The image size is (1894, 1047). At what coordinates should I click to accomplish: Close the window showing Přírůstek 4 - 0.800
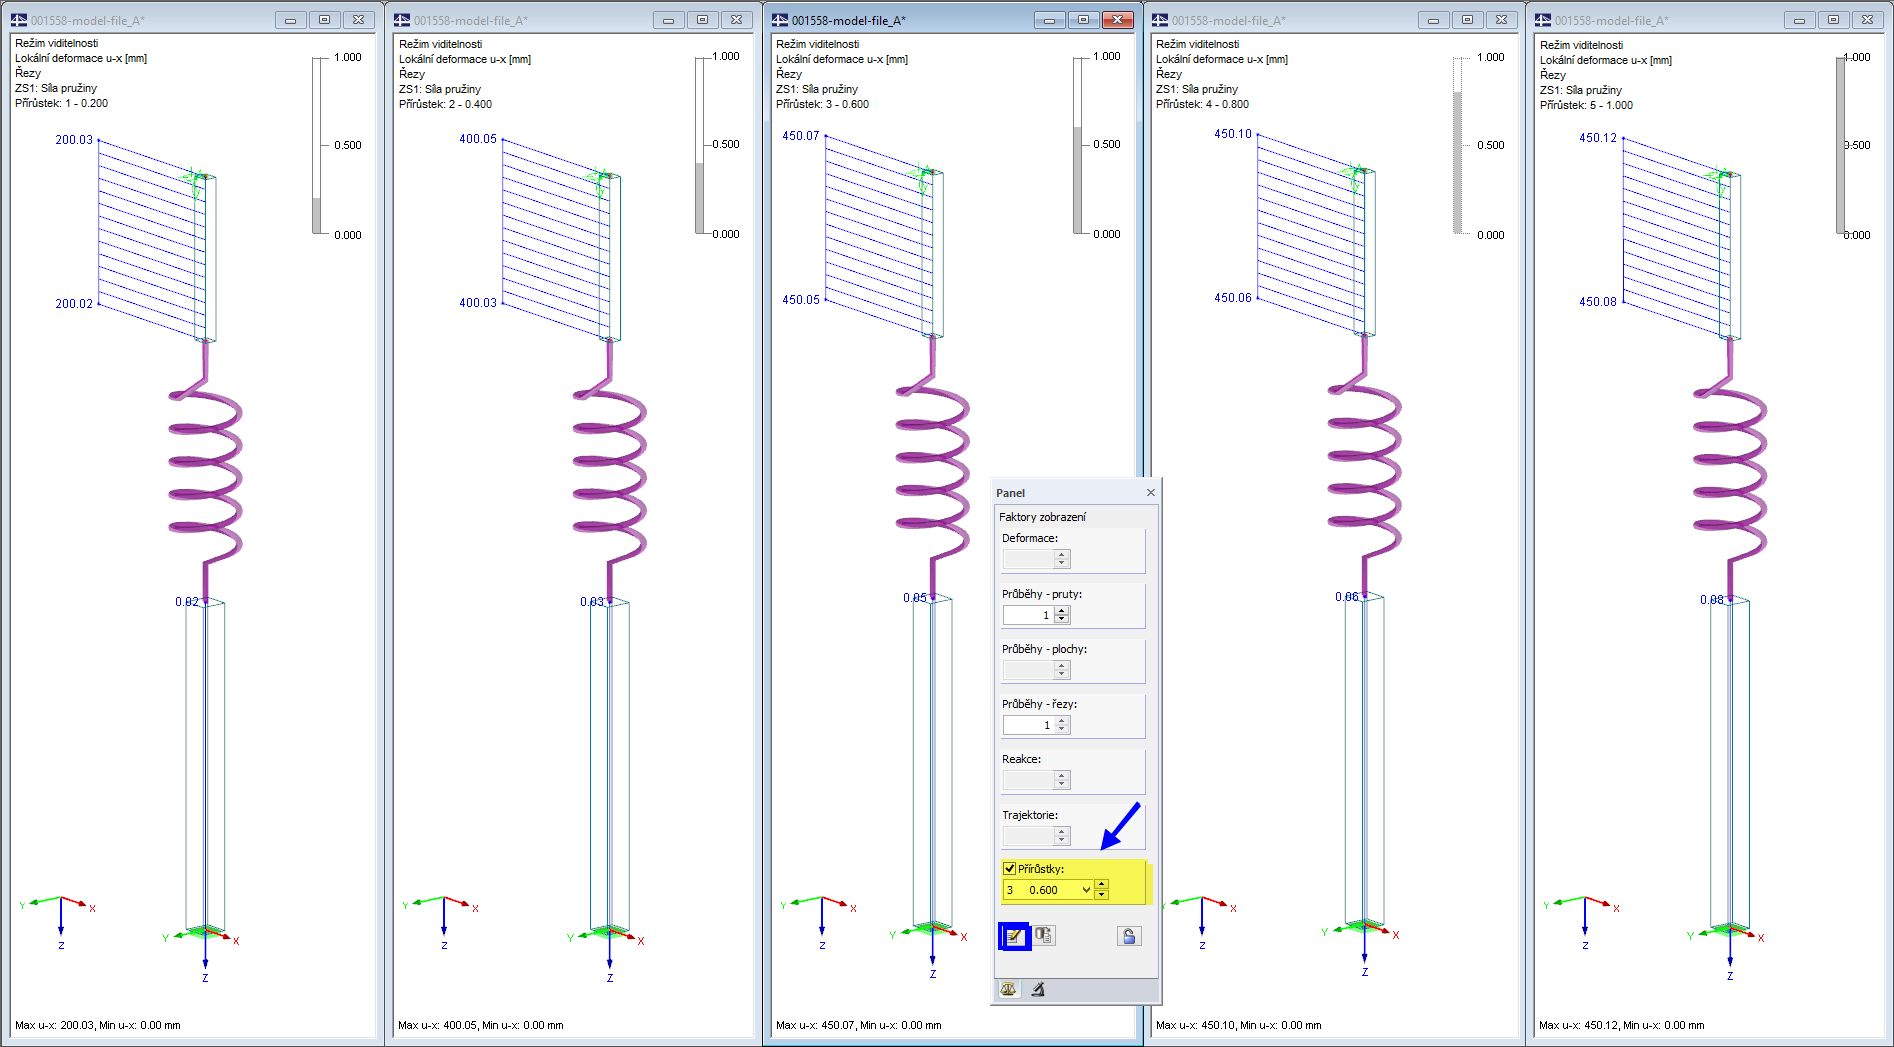point(1501,20)
